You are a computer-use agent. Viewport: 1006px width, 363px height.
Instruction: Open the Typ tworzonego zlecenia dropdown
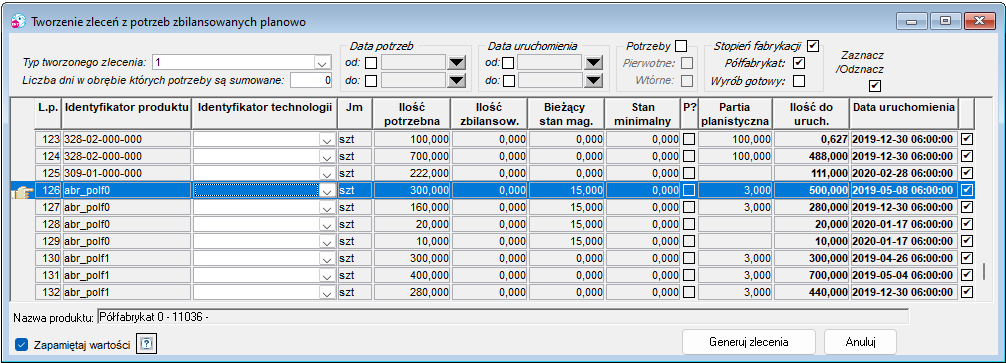point(321,63)
